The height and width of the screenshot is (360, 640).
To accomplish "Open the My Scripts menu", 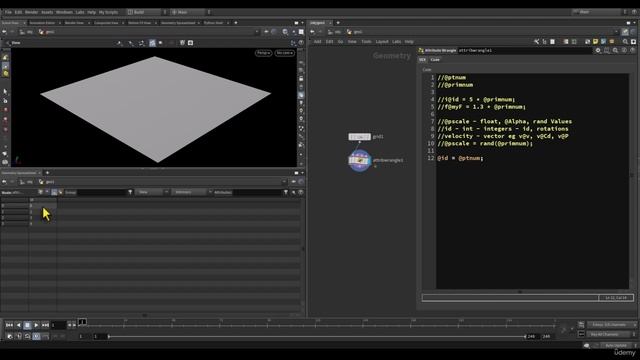I will pos(108,12).
